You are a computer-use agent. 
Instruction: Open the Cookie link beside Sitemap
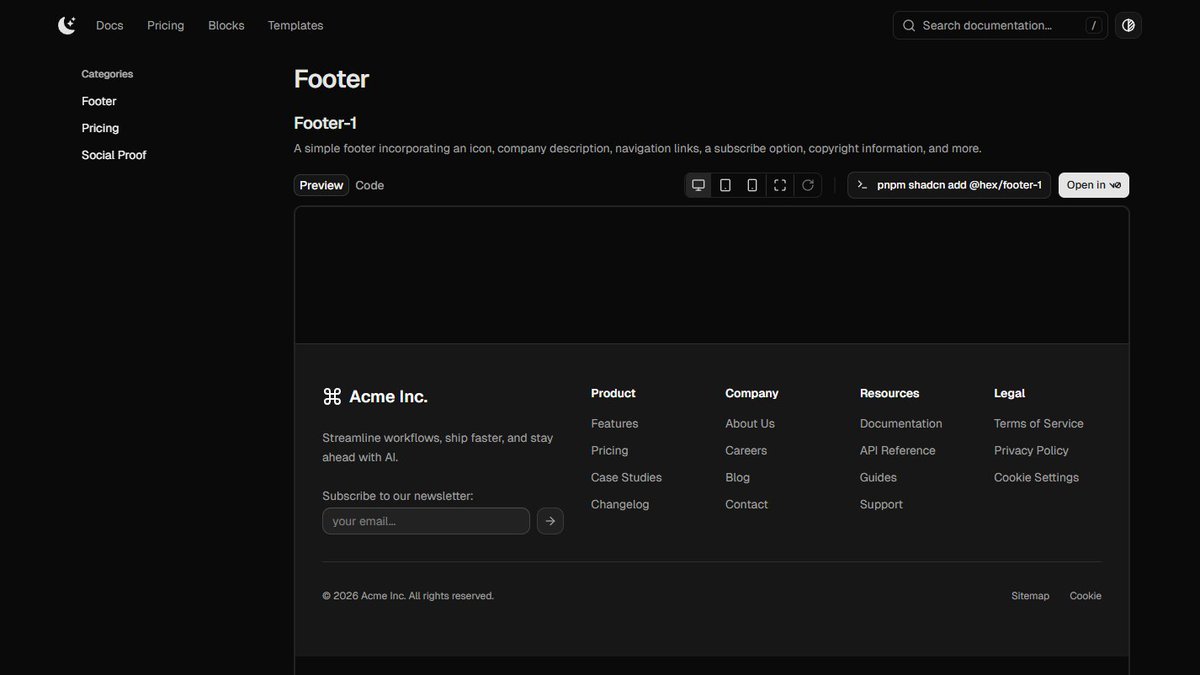click(x=1085, y=596)
